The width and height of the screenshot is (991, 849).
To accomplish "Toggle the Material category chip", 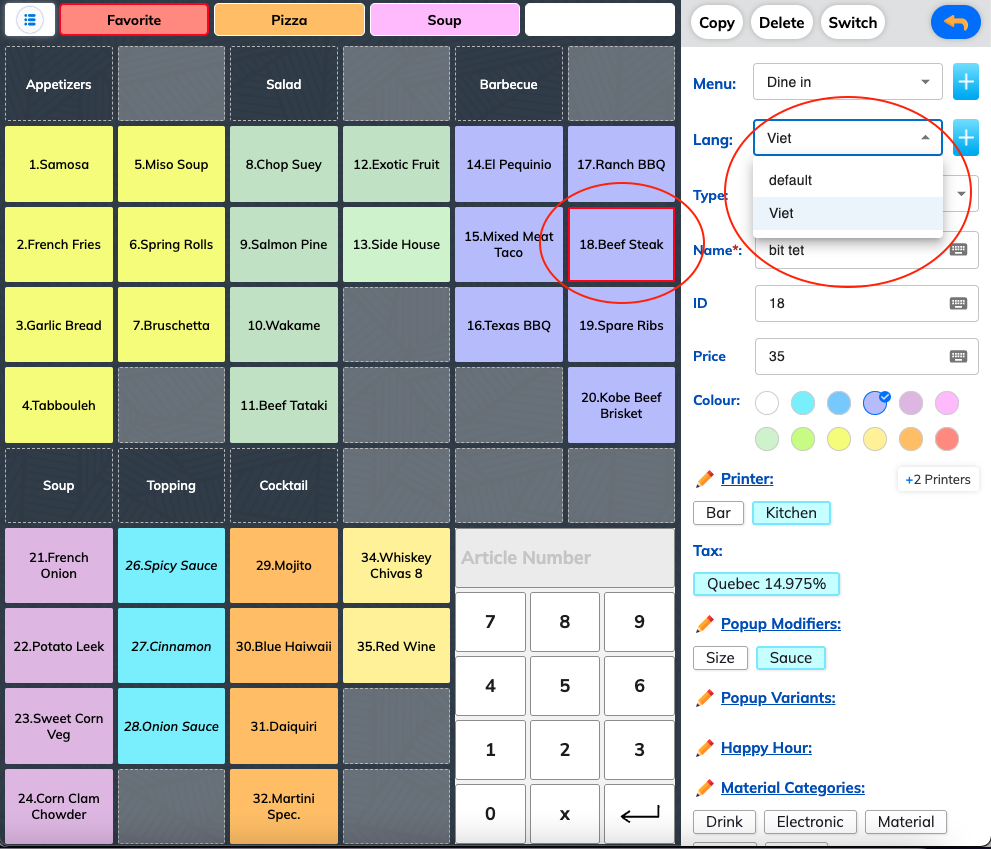I will tap(906, 822).
